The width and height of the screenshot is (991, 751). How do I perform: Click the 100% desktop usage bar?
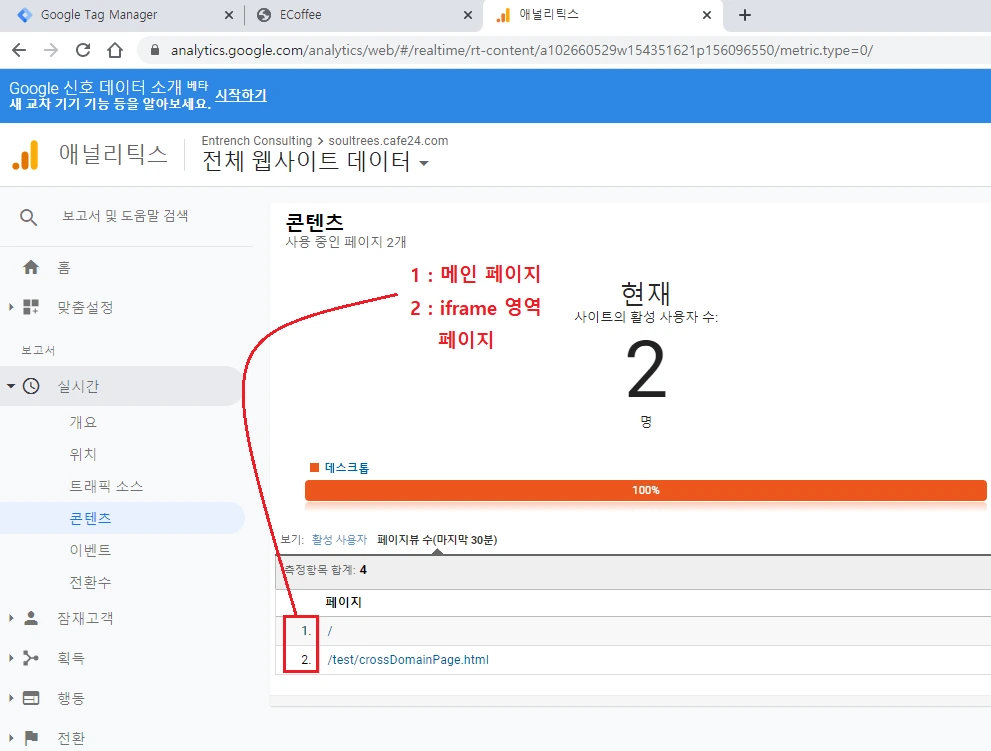click(646, 490)
